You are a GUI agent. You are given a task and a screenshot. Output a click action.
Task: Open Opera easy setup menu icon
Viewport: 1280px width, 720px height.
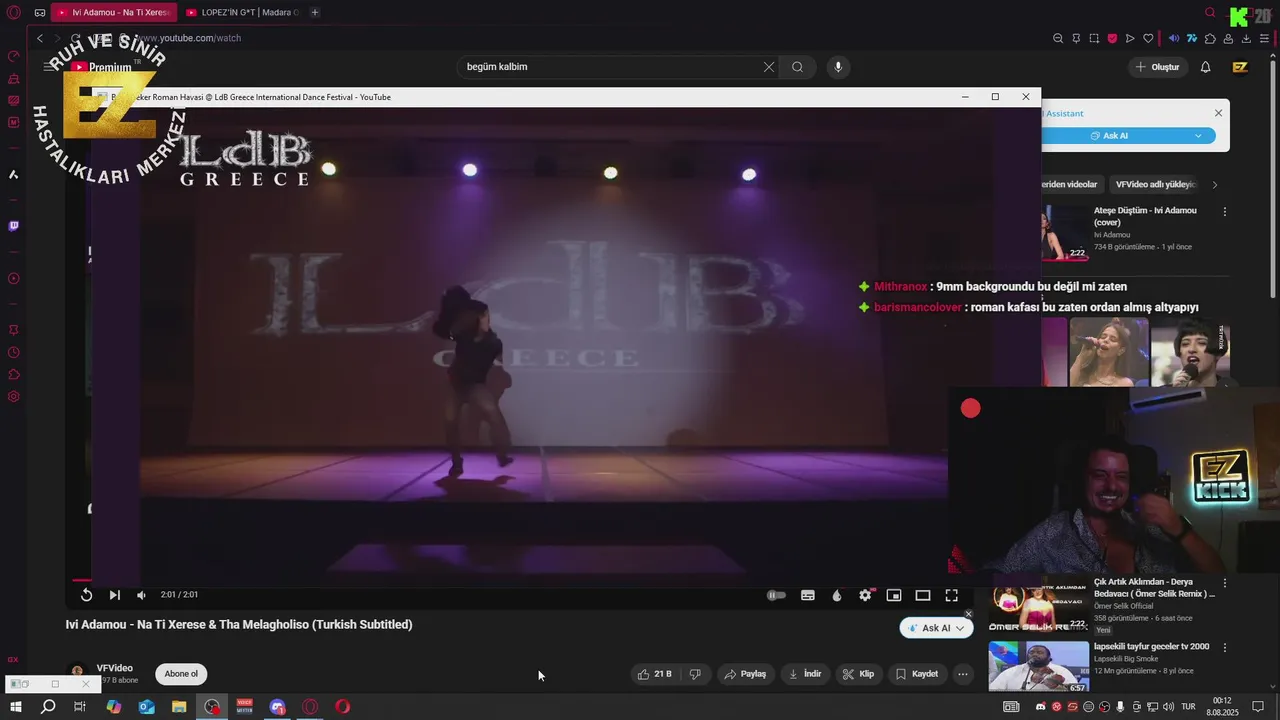(x=1264, y=38)
